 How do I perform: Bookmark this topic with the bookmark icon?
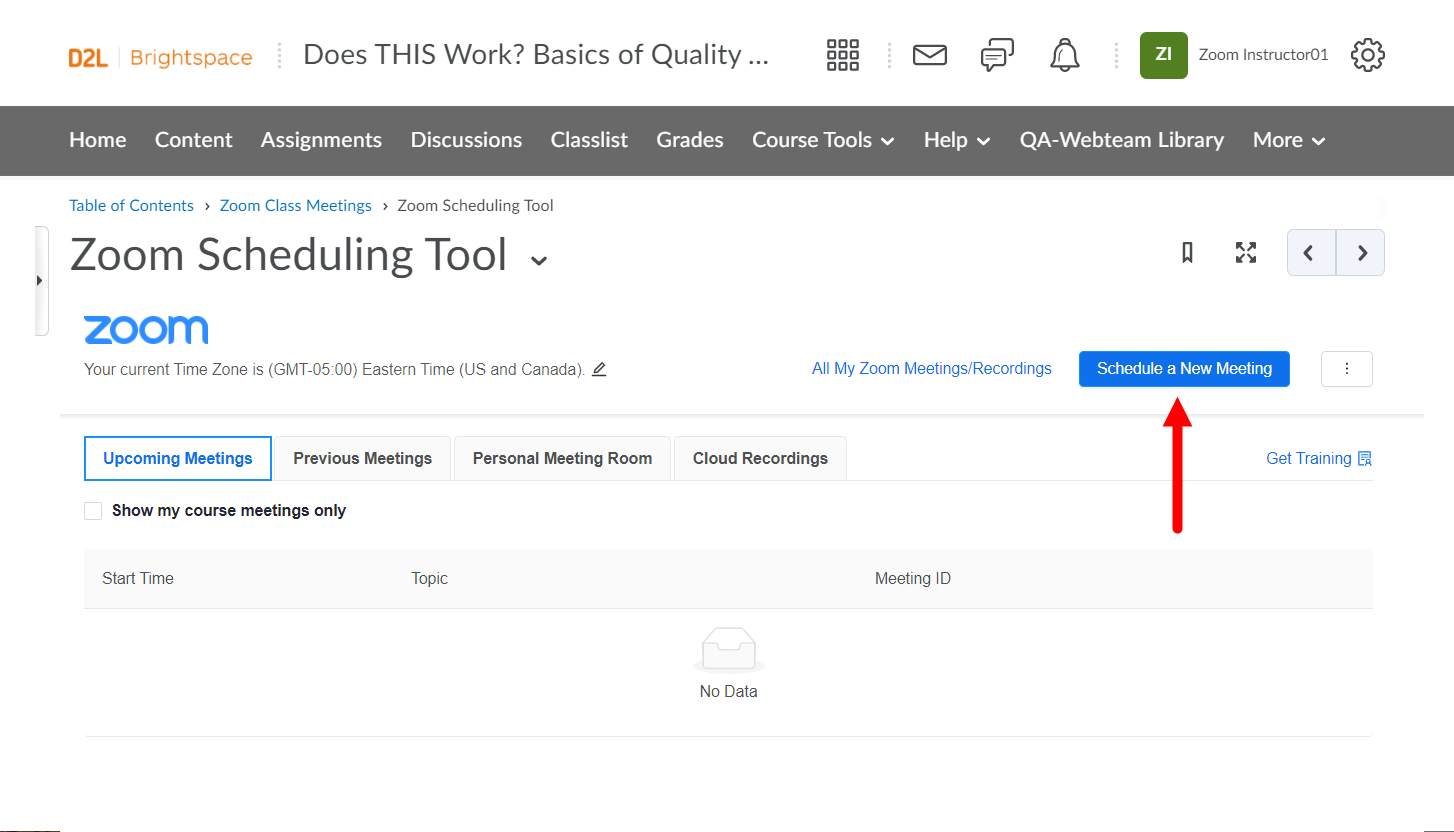1187,253
